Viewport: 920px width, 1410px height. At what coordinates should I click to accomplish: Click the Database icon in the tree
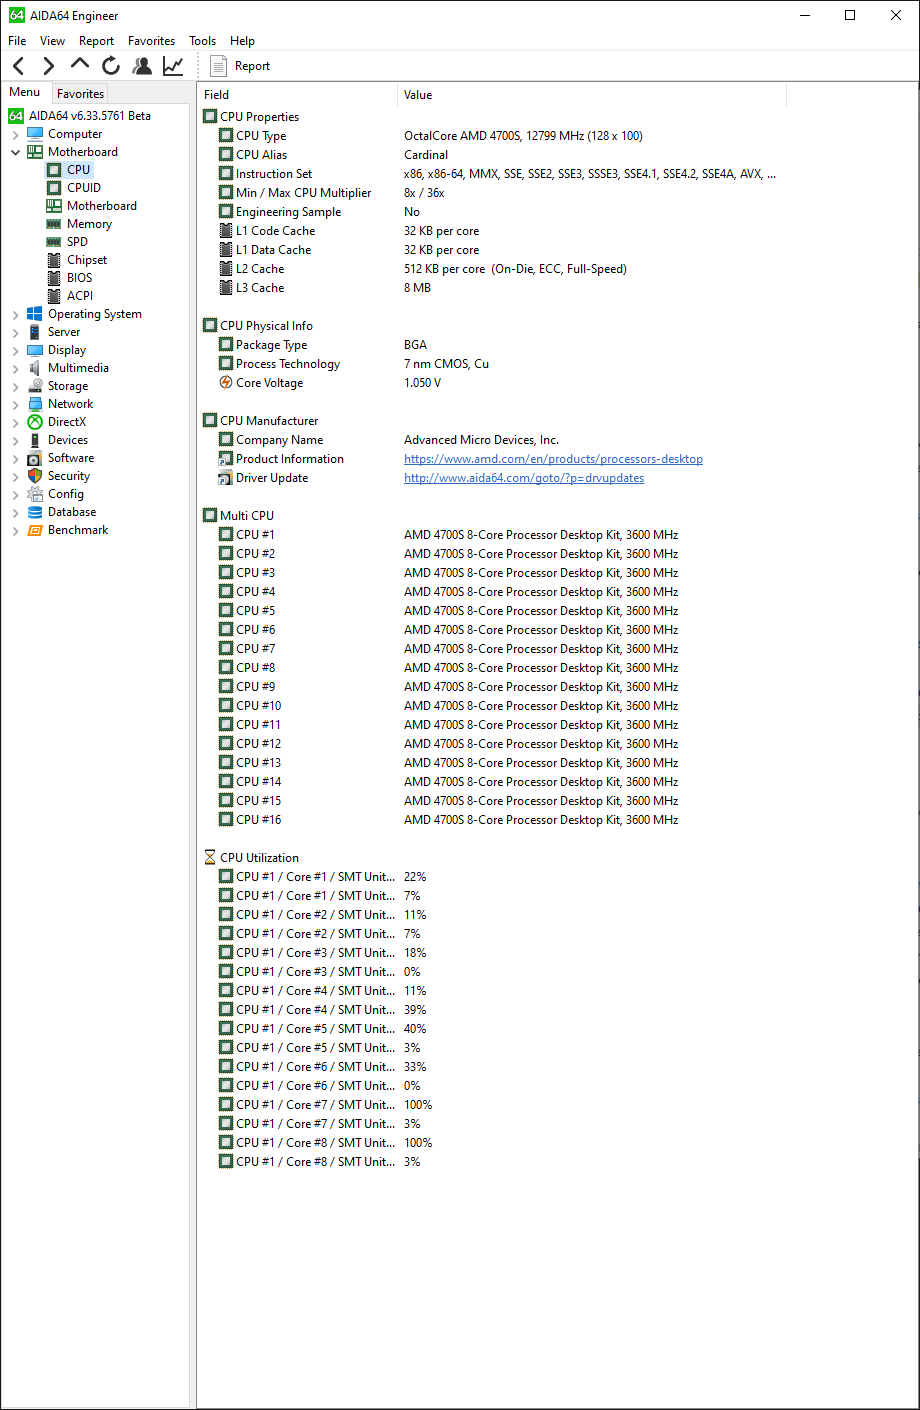[x=35, y=512]
